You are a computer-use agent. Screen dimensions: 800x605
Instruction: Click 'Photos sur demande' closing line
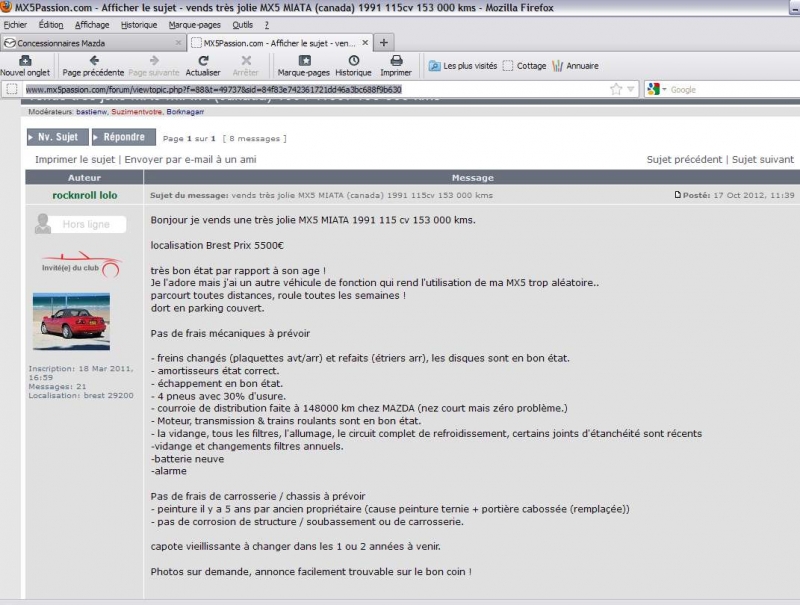tap(311, 572)
